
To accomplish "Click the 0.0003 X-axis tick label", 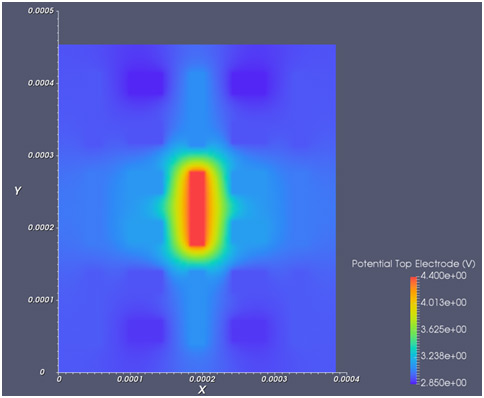I will click(x=274, y=379).
